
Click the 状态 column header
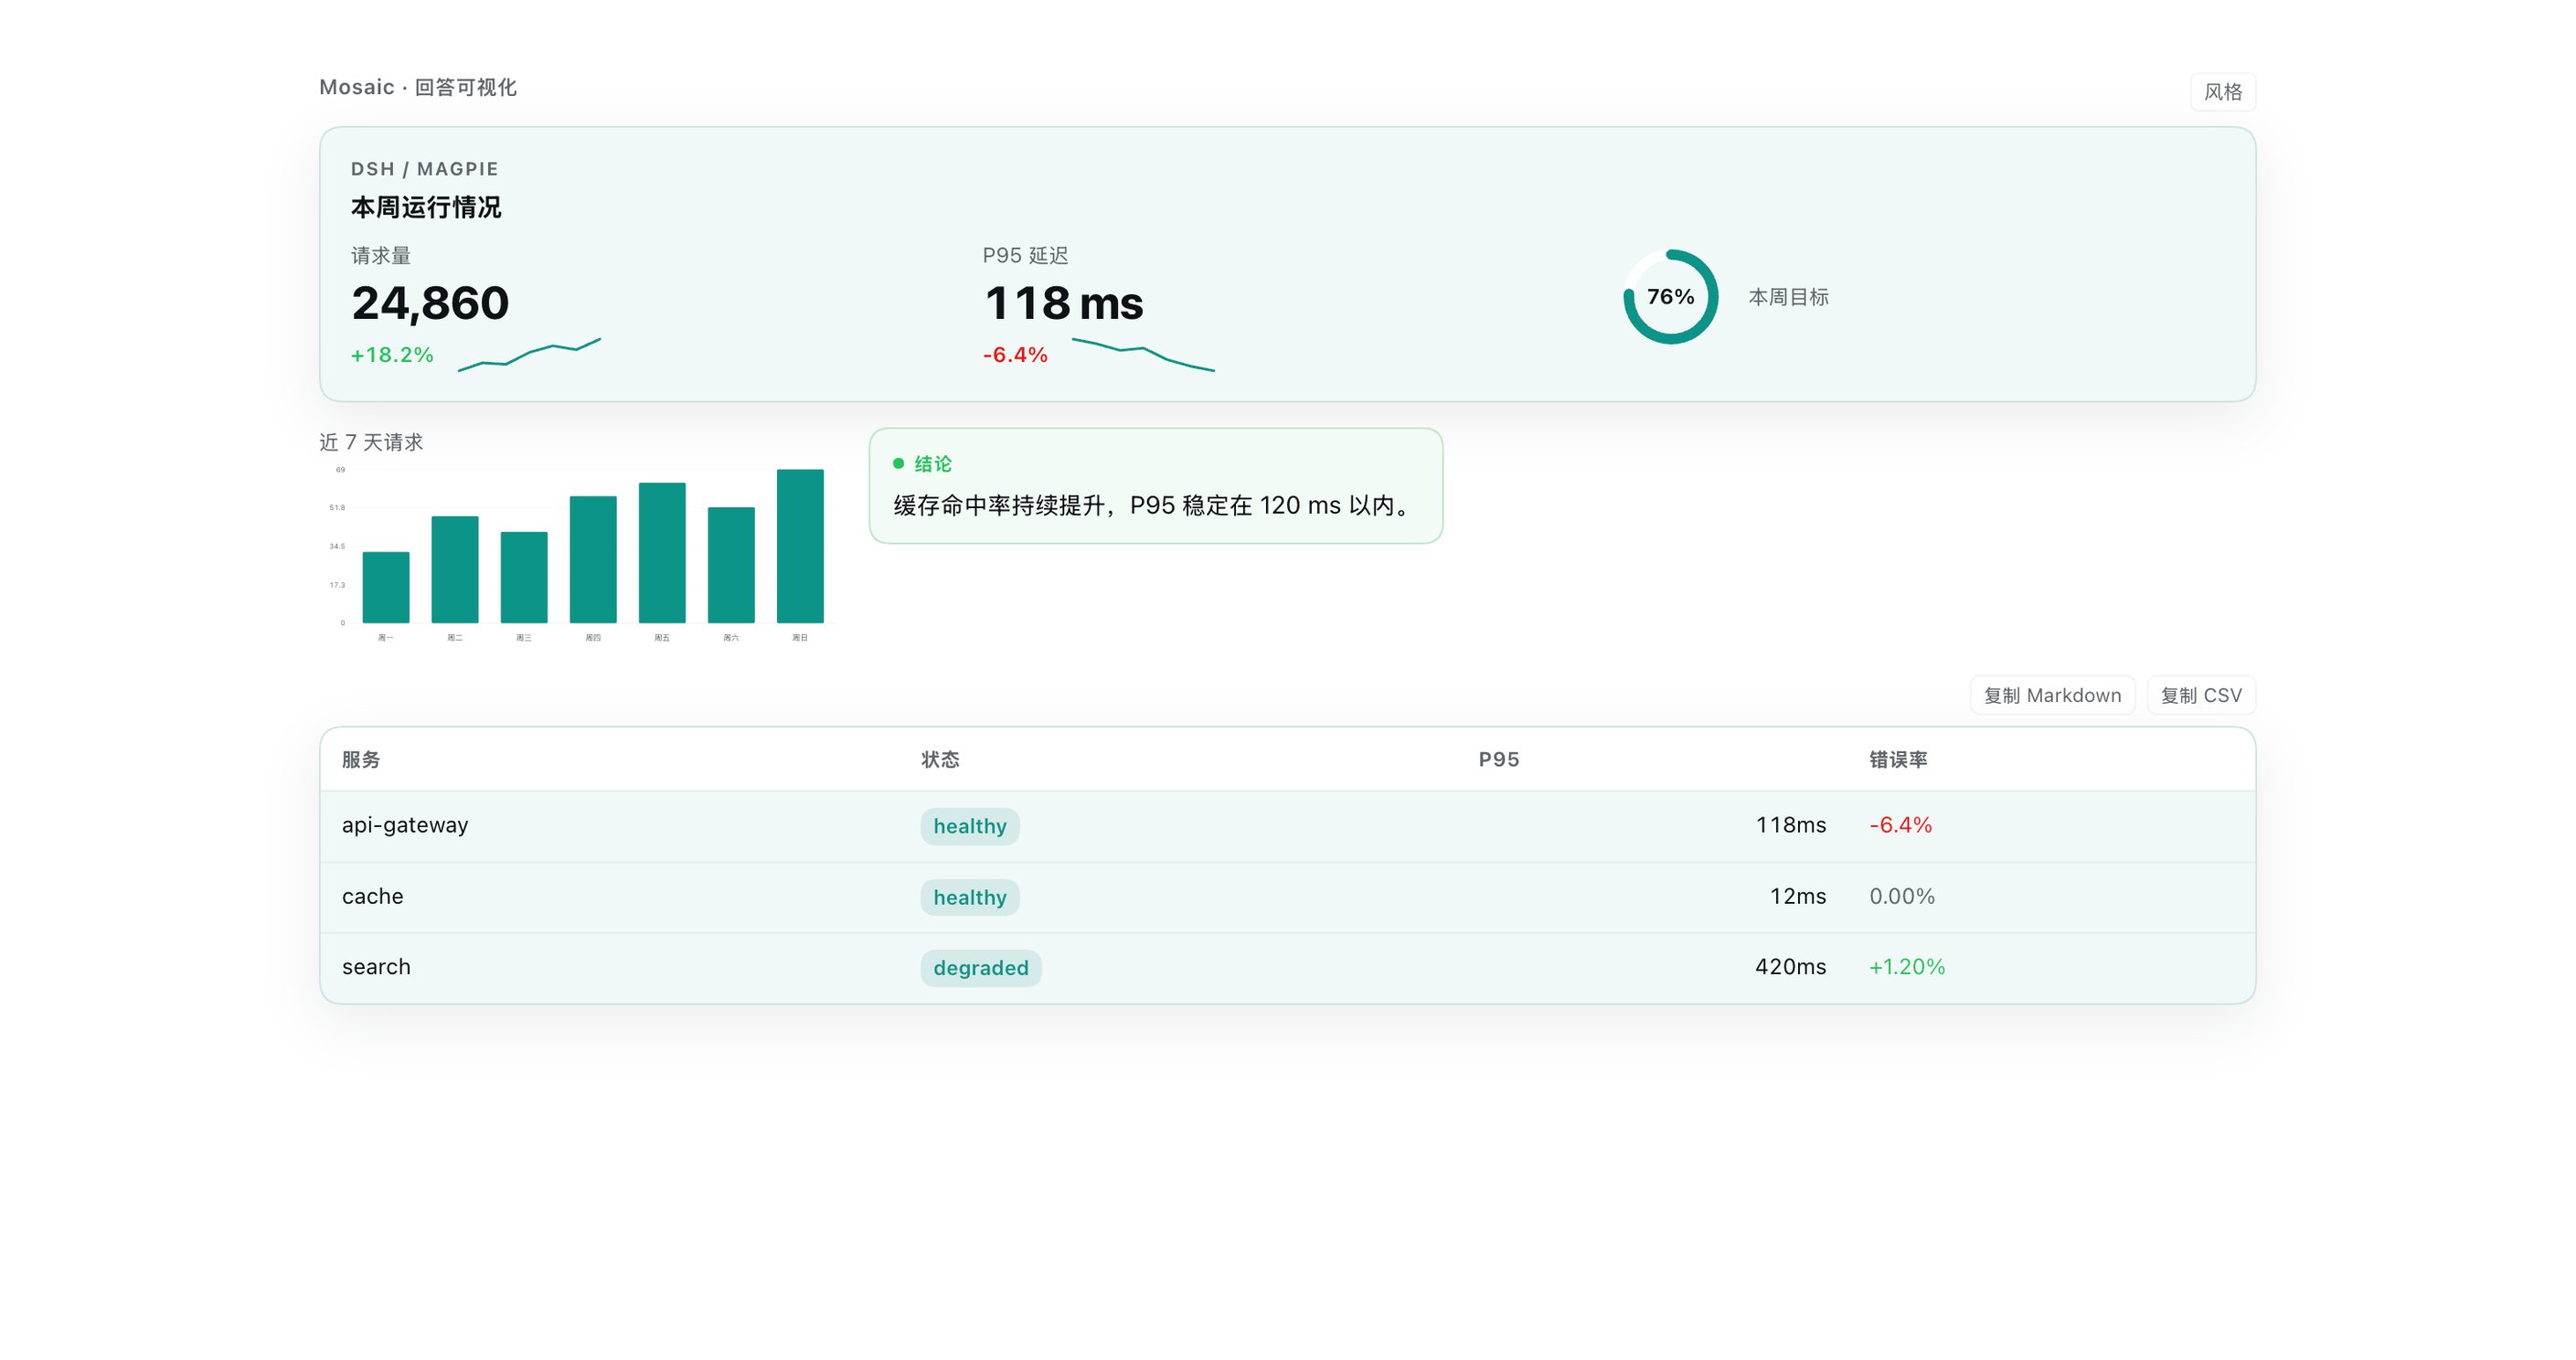click(x=940, y=760)
